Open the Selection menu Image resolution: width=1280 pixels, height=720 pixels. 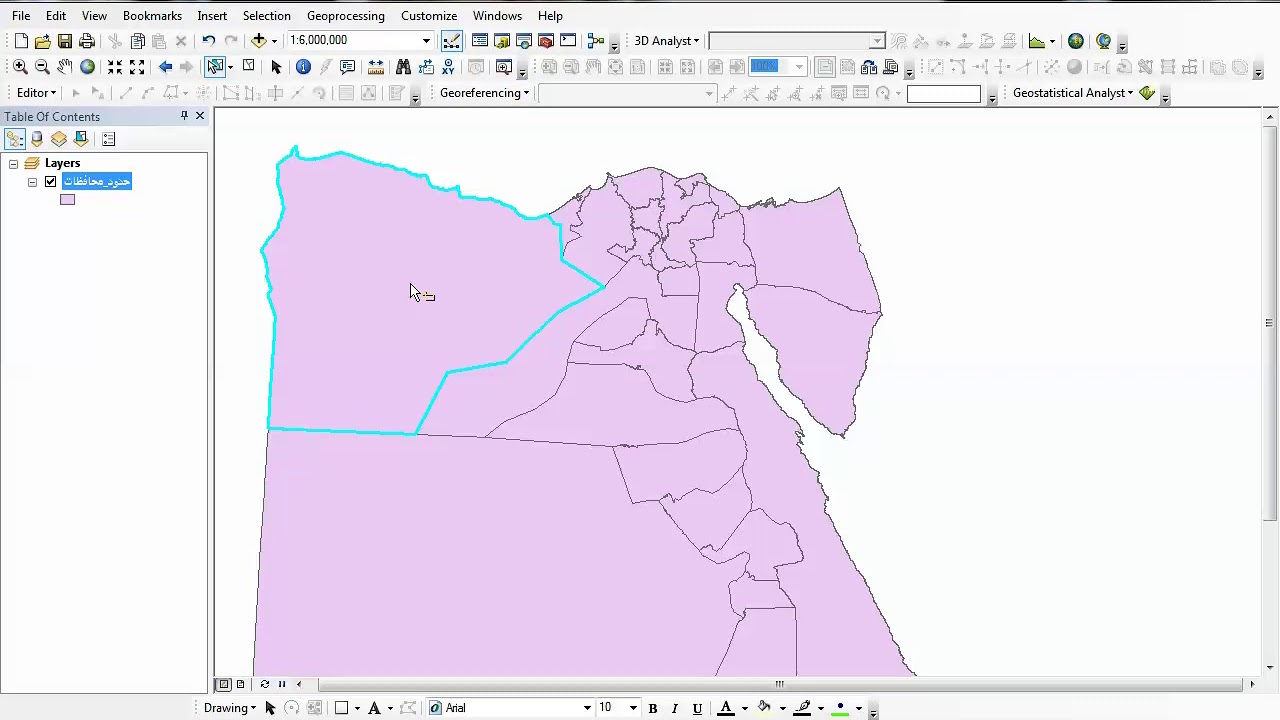point(266,16)
